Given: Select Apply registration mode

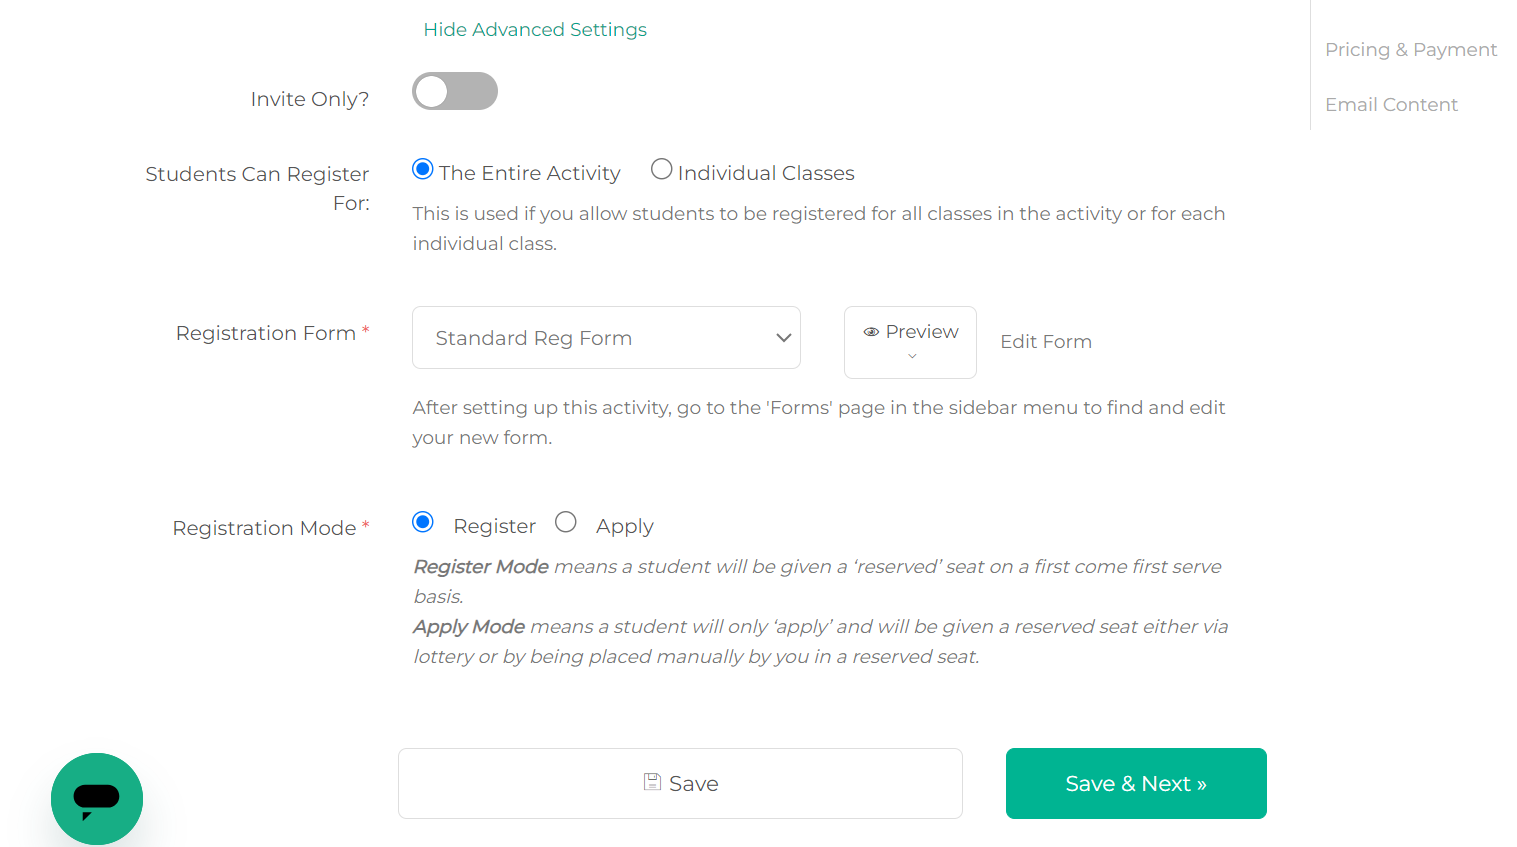Looking at the screenshot, I should click(x=566, y=522).
